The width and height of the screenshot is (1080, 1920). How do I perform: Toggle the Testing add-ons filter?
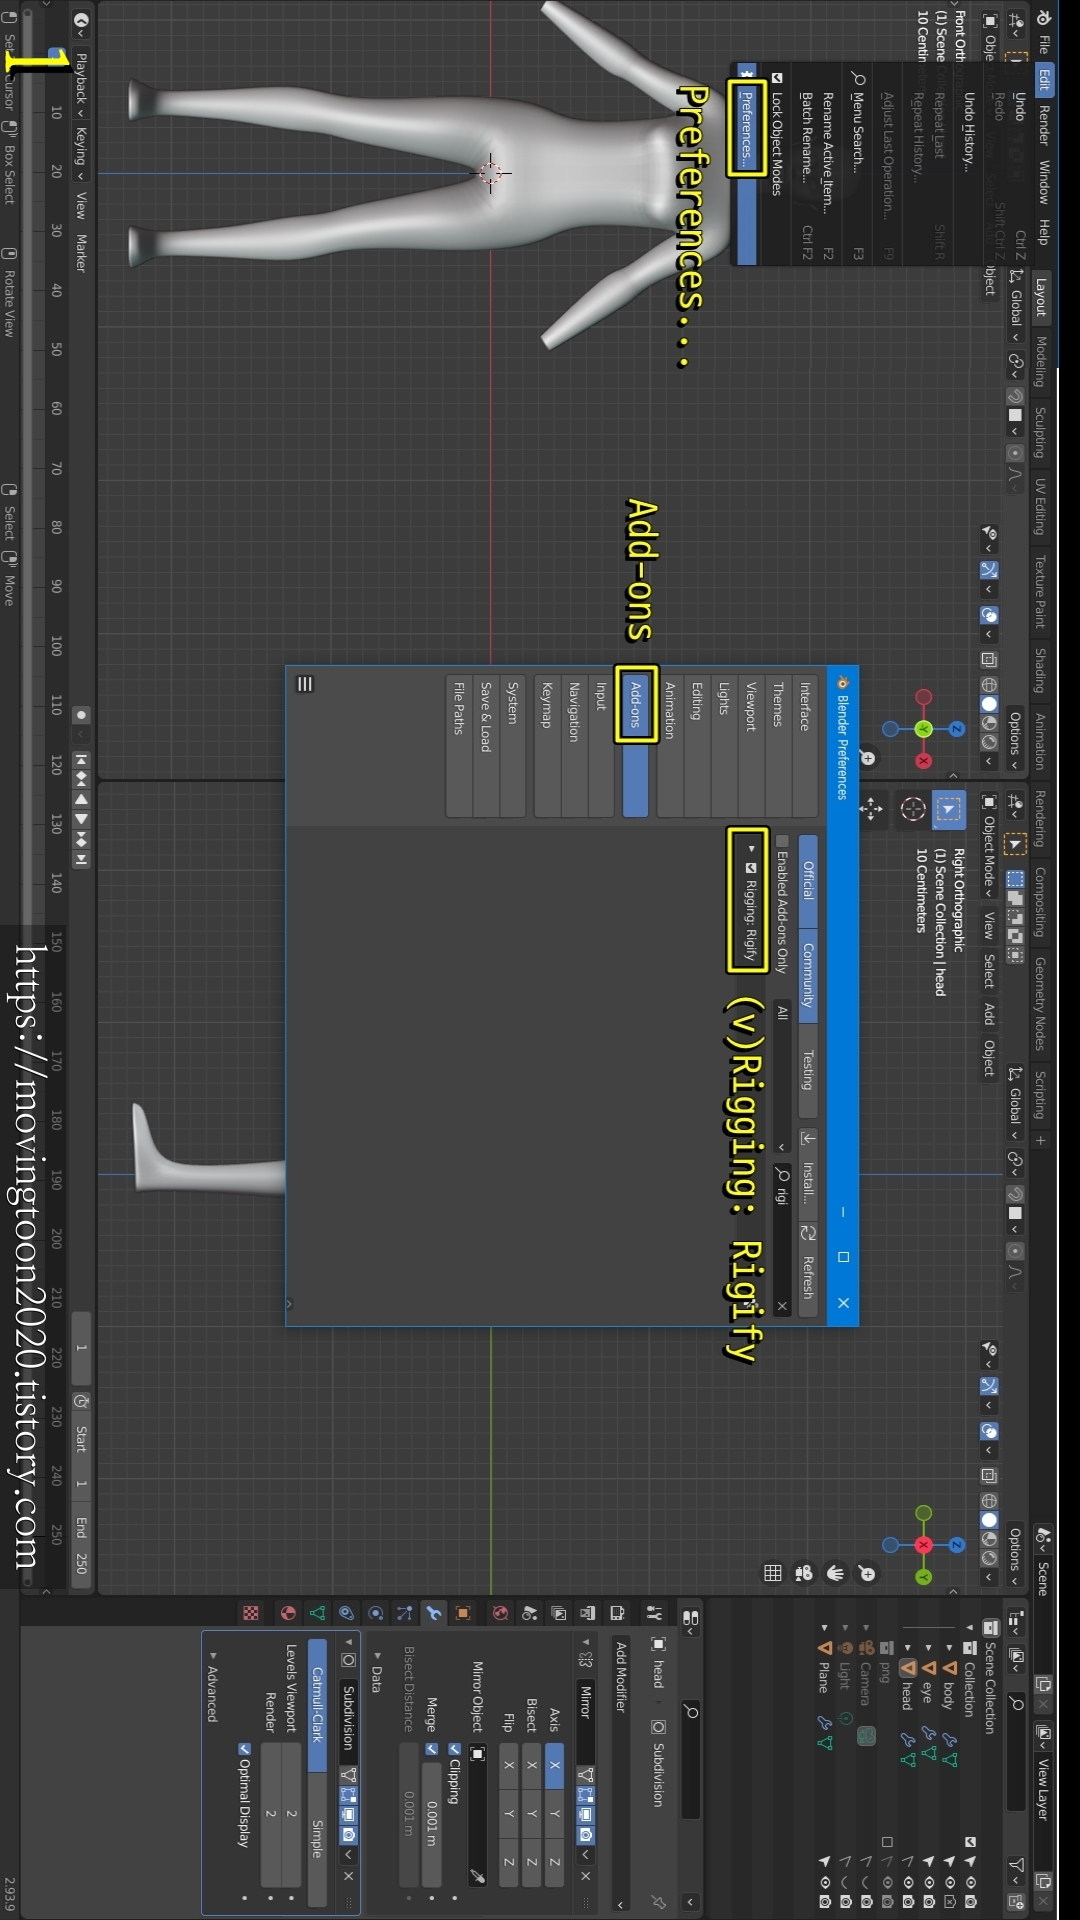[x=808, y=1070]
